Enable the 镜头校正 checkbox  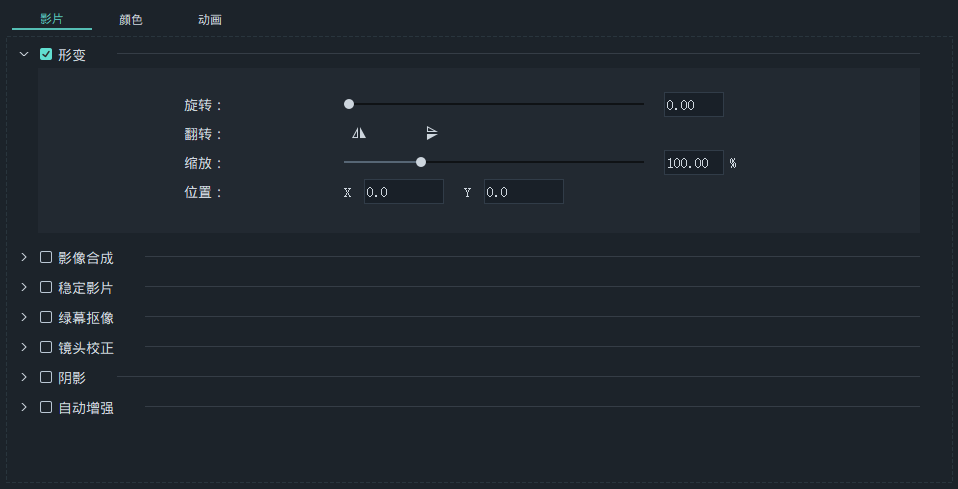(x=46, y=347)
